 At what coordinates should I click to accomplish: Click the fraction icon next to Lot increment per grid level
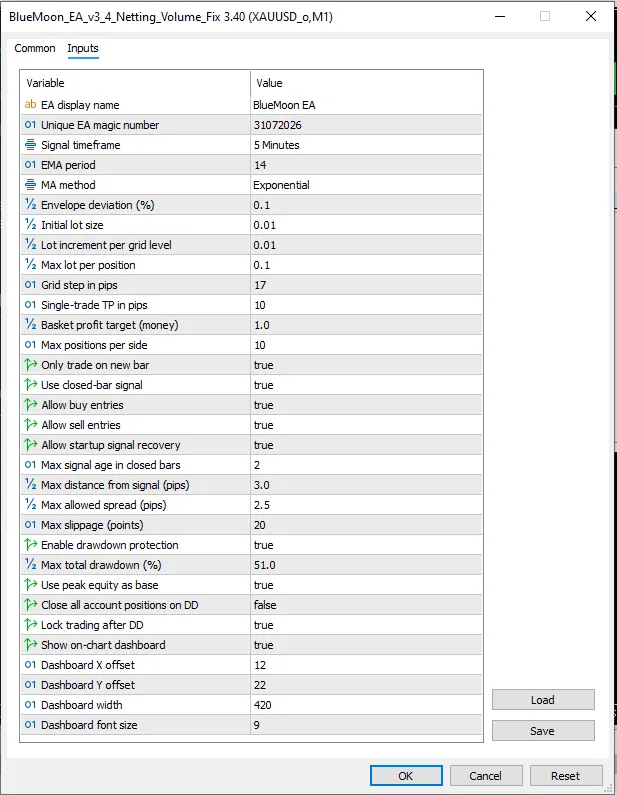pyautogui.click(x=30, y=244)
